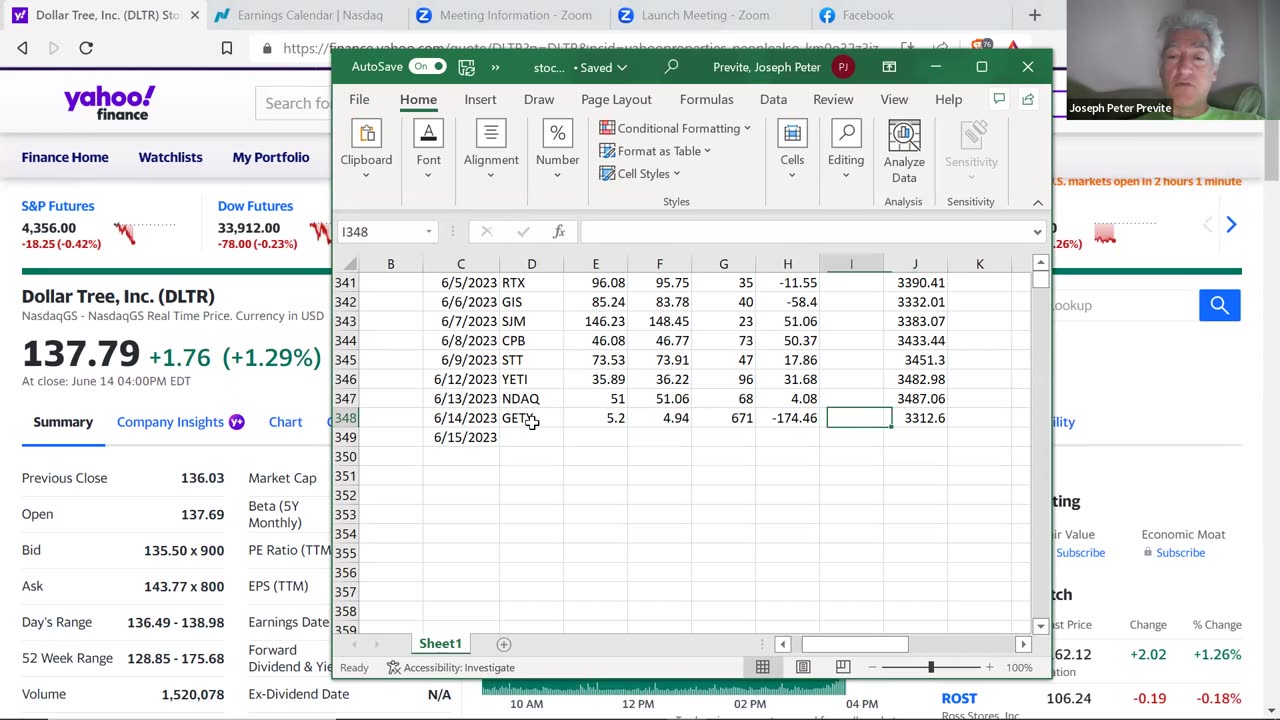Expand the Name Box dropdown arrow
1280x720 pixels.
tap(429, 232)
